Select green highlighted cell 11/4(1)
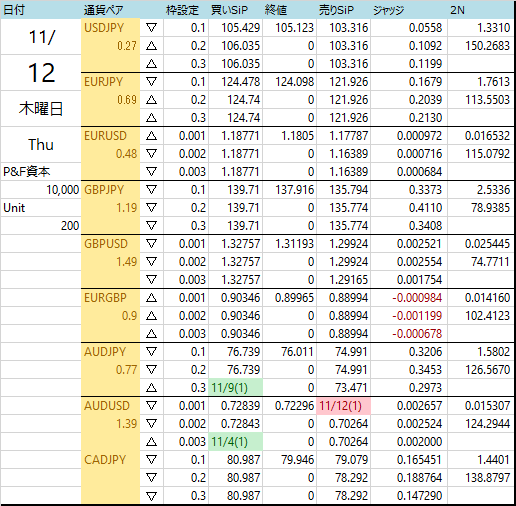The height and width of the screenshot is (506, 516). point(235,442)
